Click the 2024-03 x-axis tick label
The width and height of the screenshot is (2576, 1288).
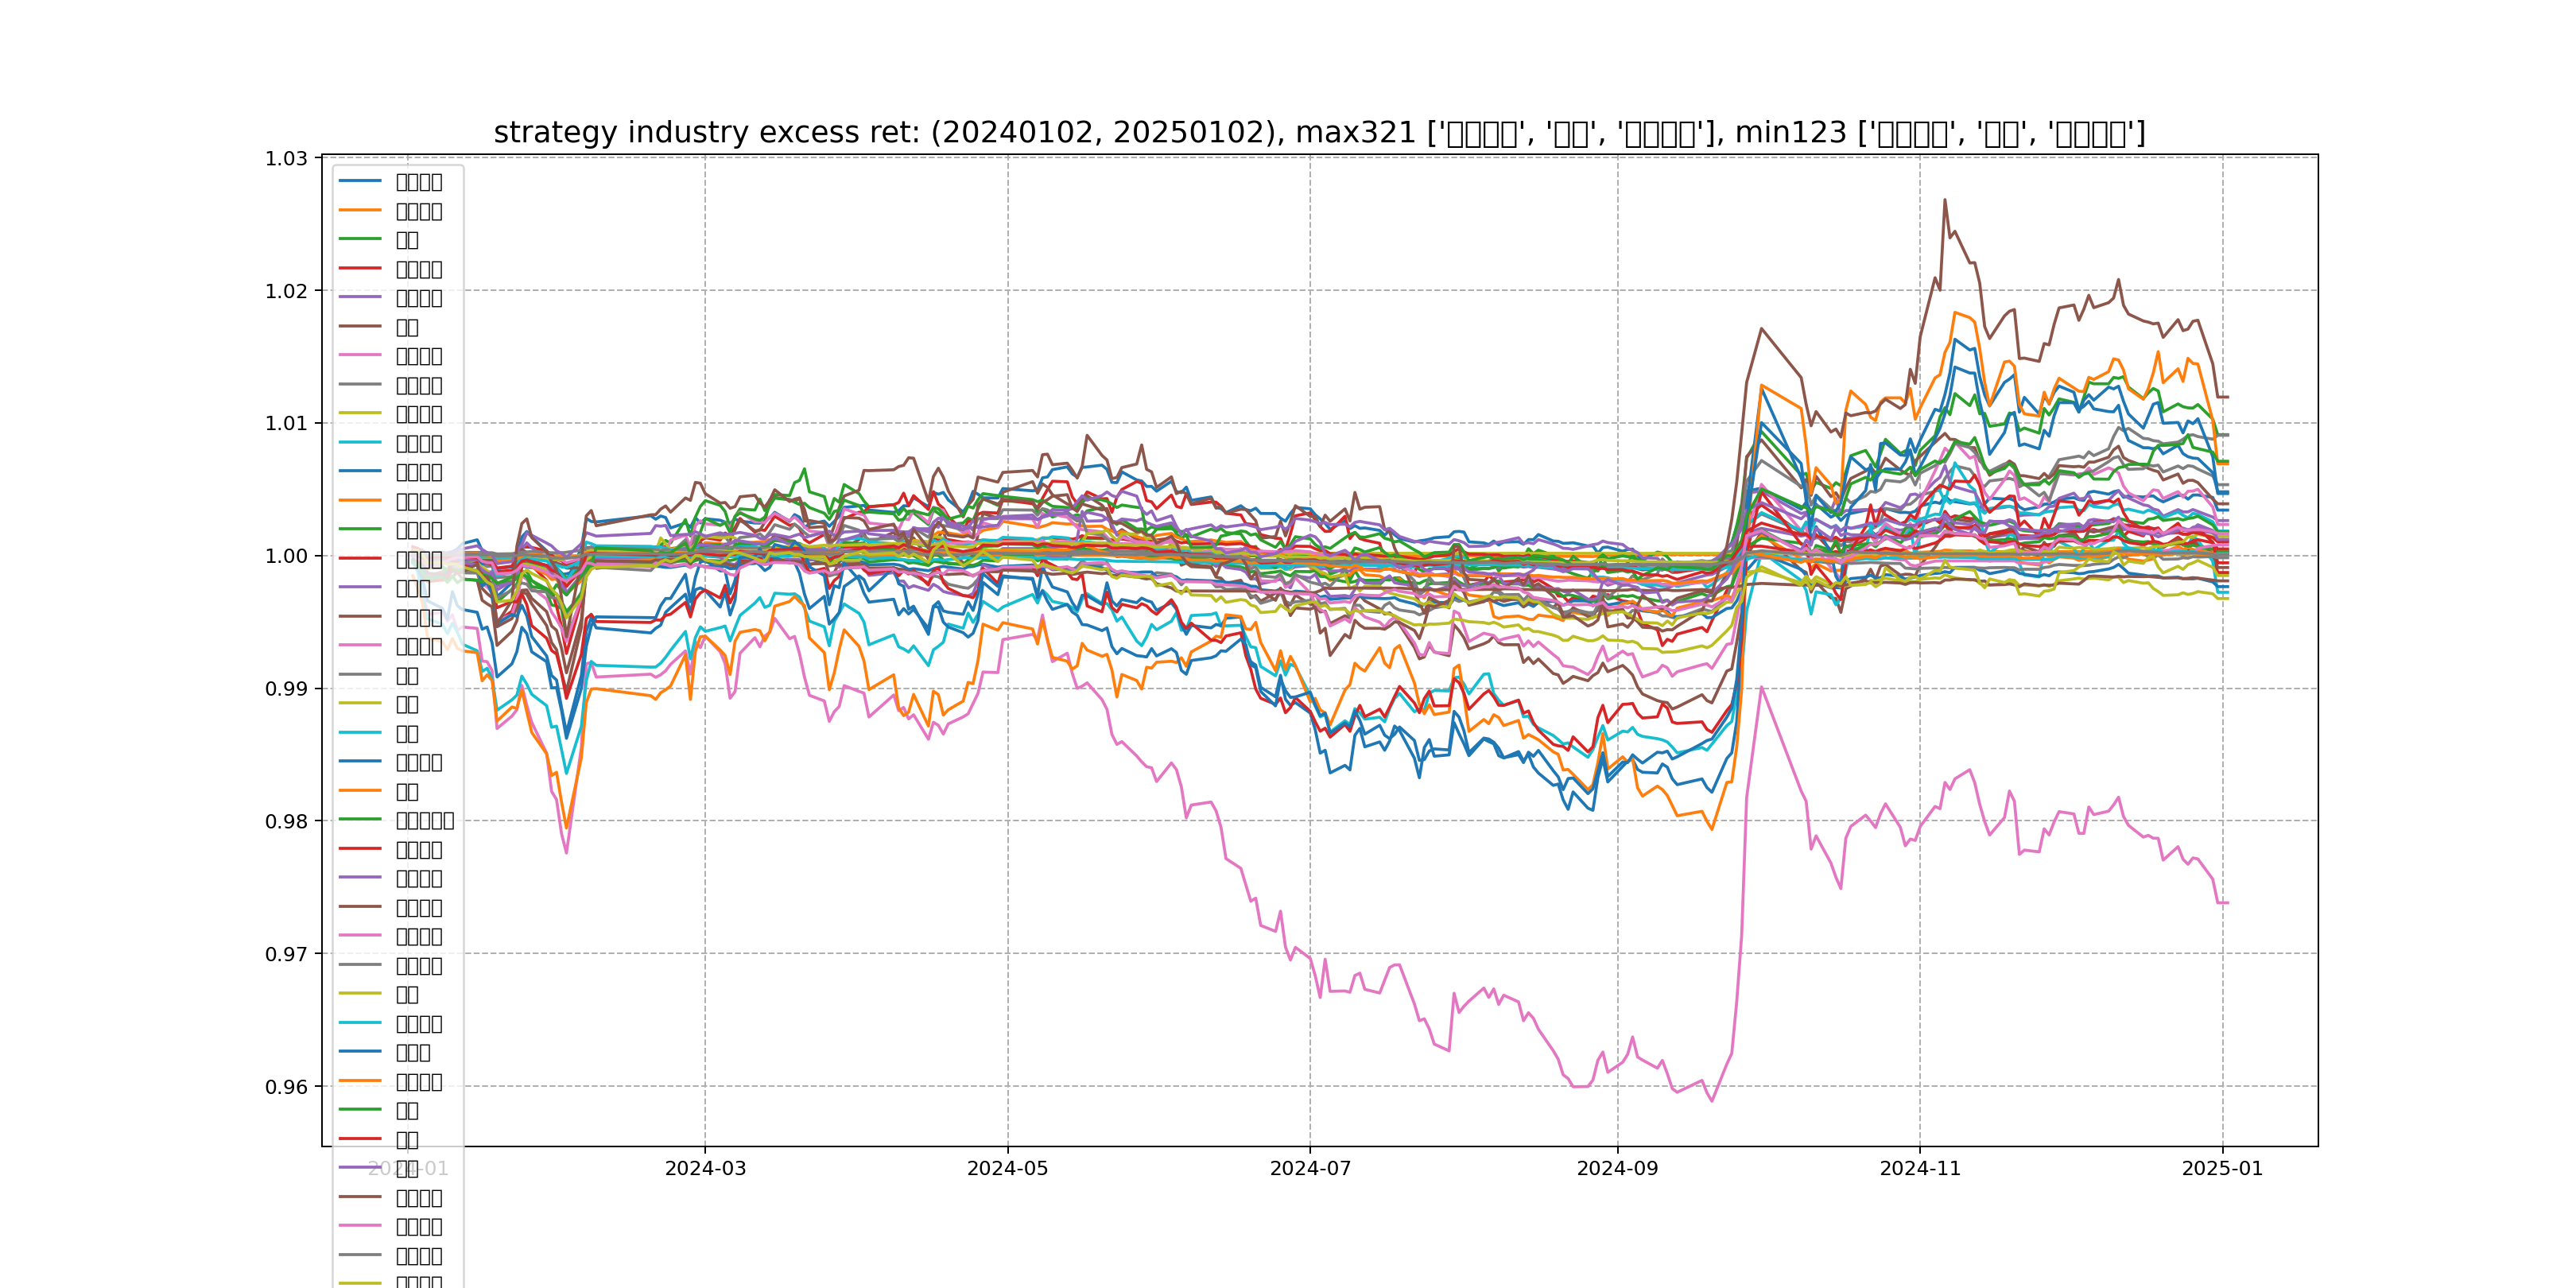pos(705,1169)
